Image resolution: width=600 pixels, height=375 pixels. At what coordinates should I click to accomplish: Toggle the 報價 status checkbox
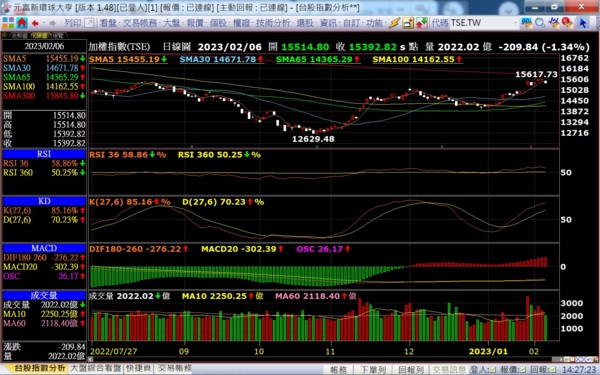tap(523, 370)
